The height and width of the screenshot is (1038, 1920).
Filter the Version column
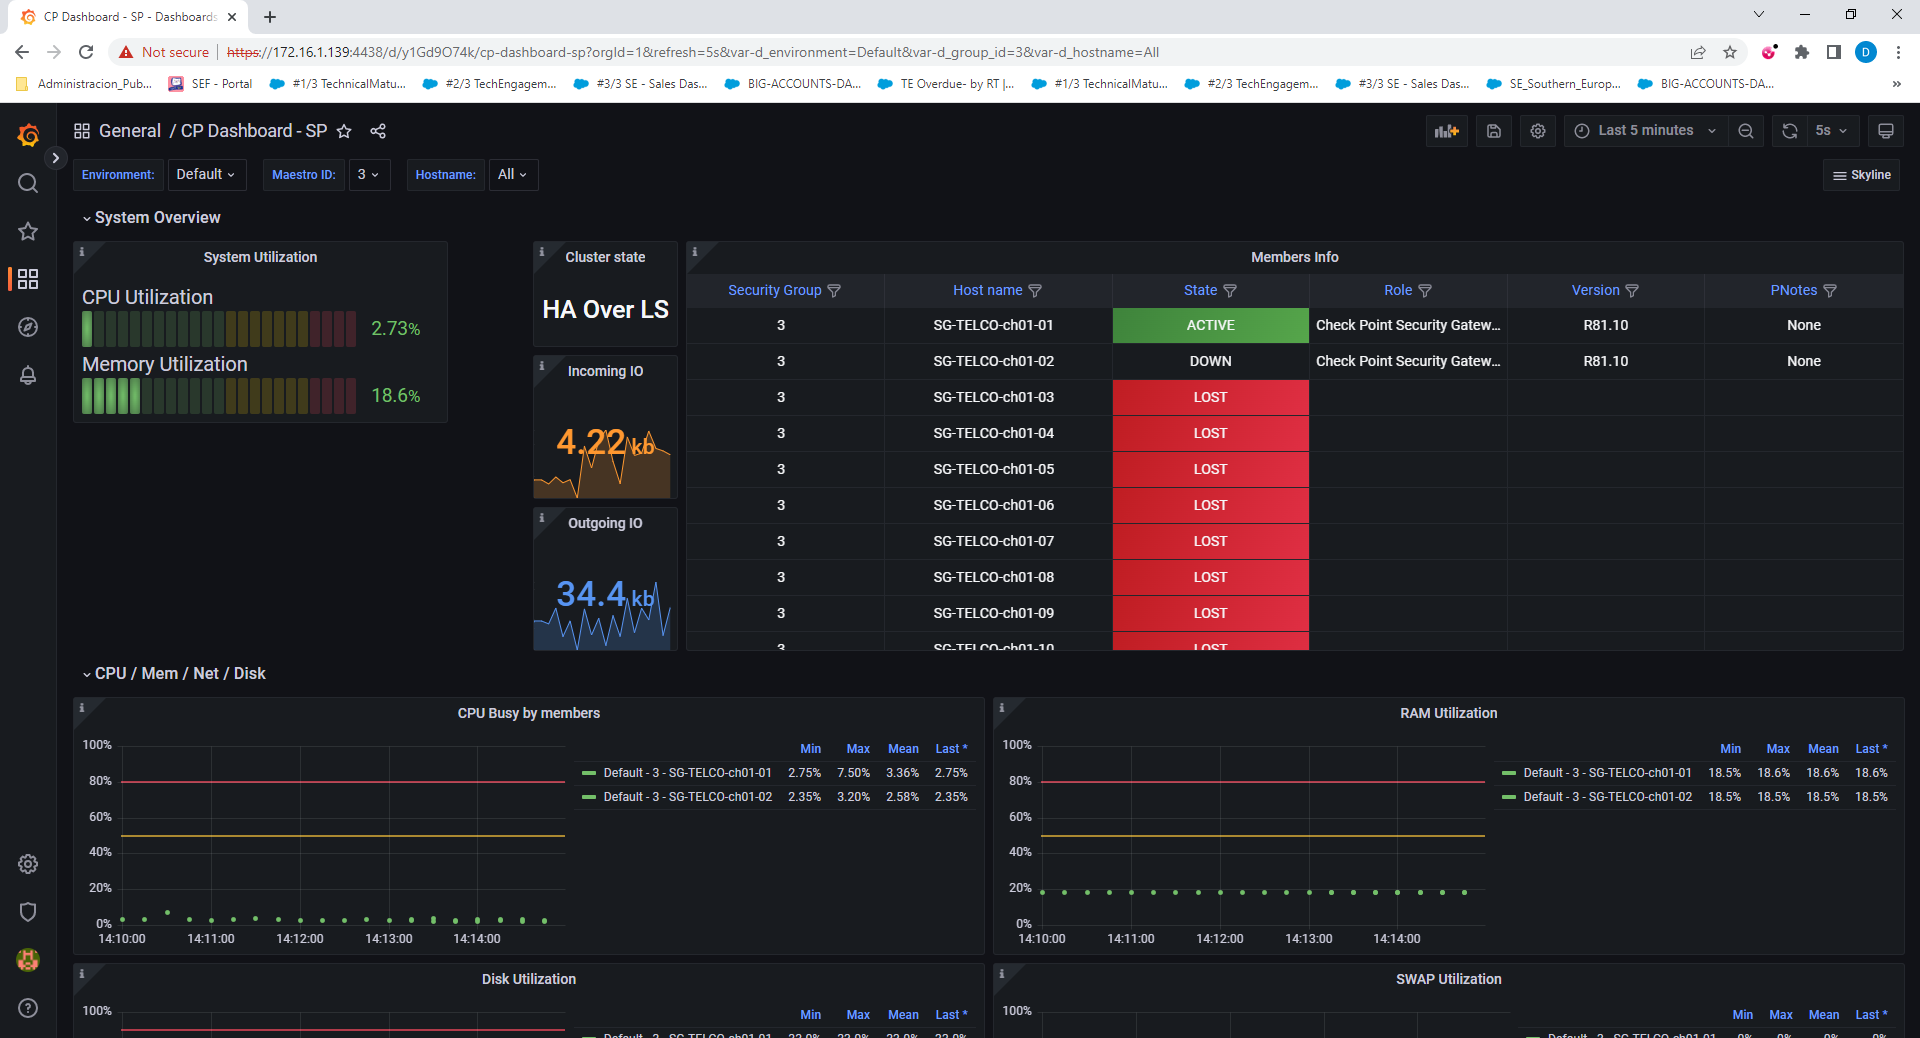click(1632, 291)
